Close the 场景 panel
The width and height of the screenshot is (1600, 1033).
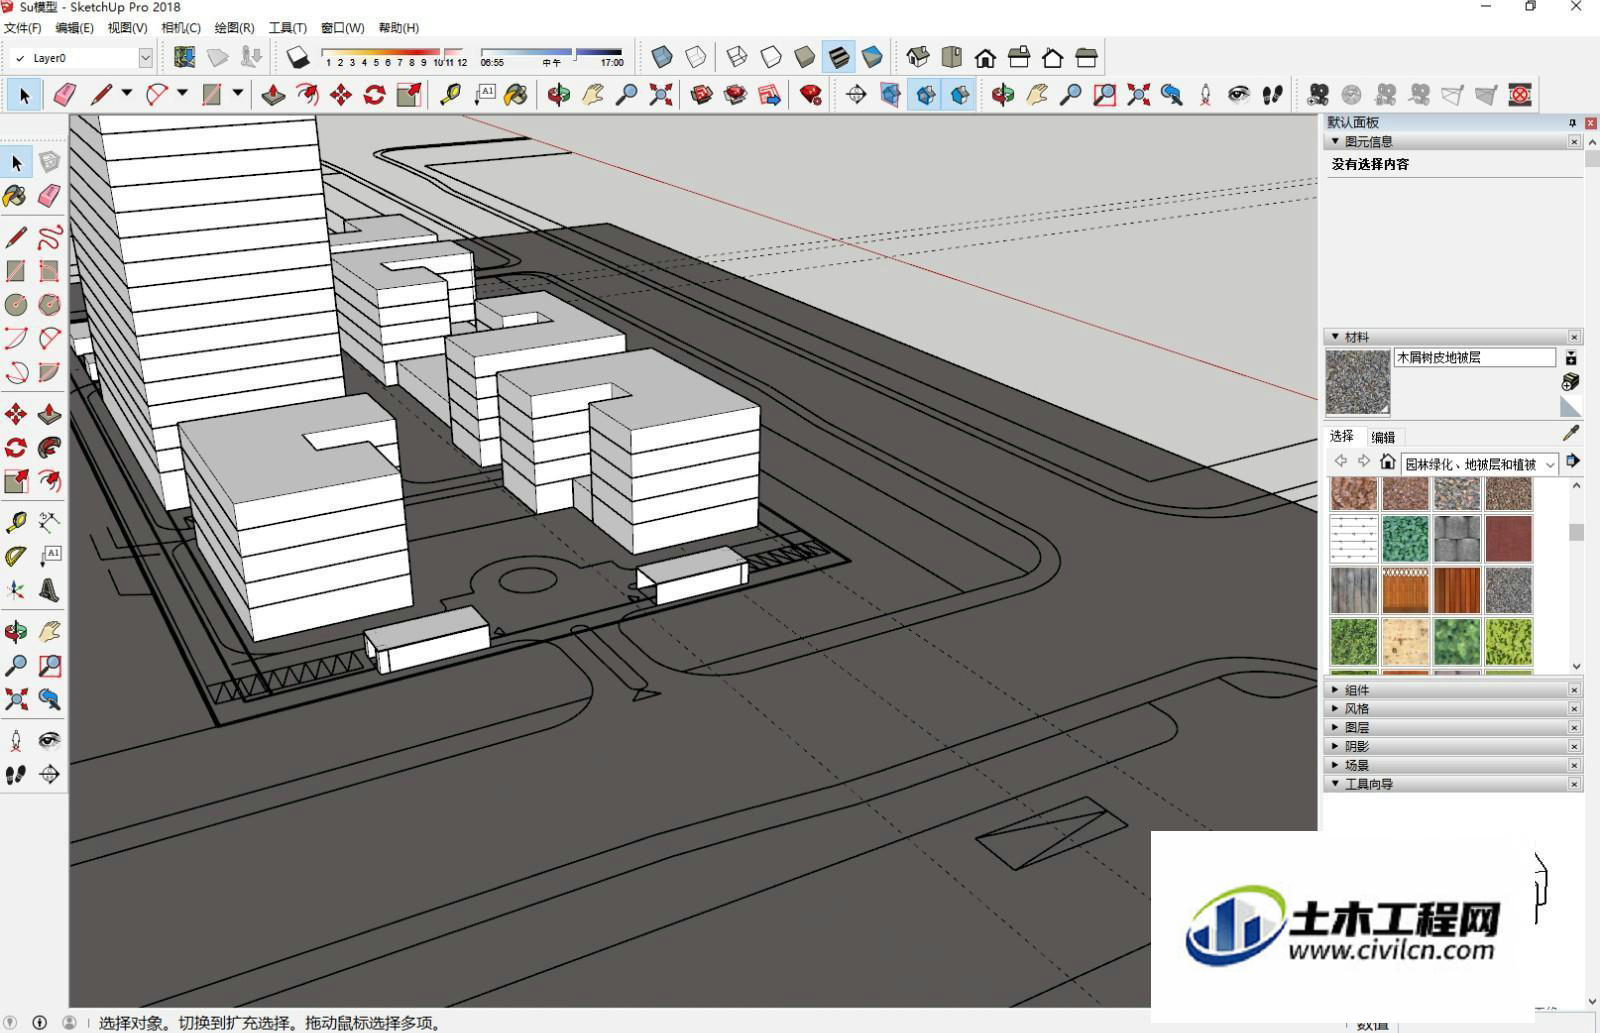(x=1574, y=765)
